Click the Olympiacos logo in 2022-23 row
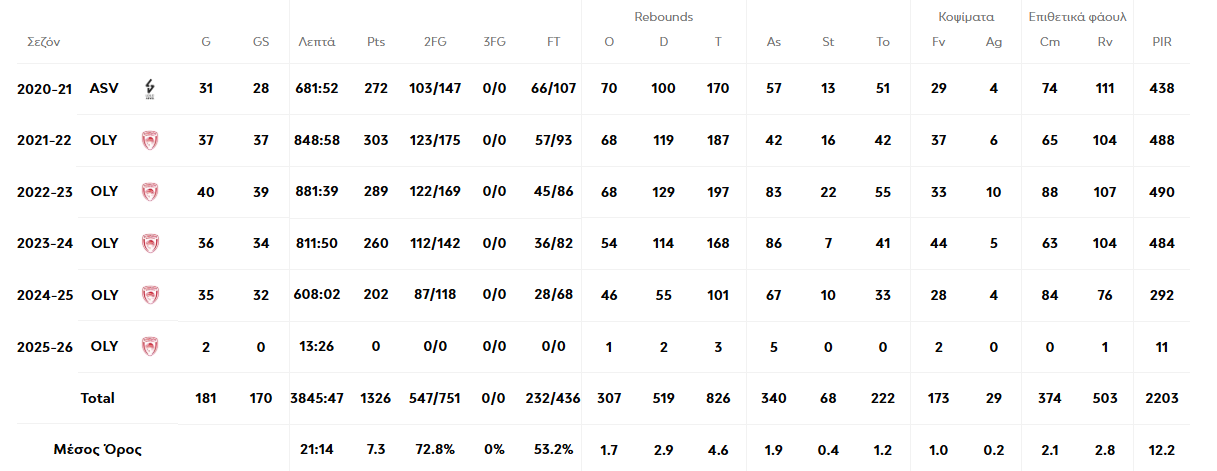Screen dimensions: 1217x471 pyautogui.click(x=150, y=192)
